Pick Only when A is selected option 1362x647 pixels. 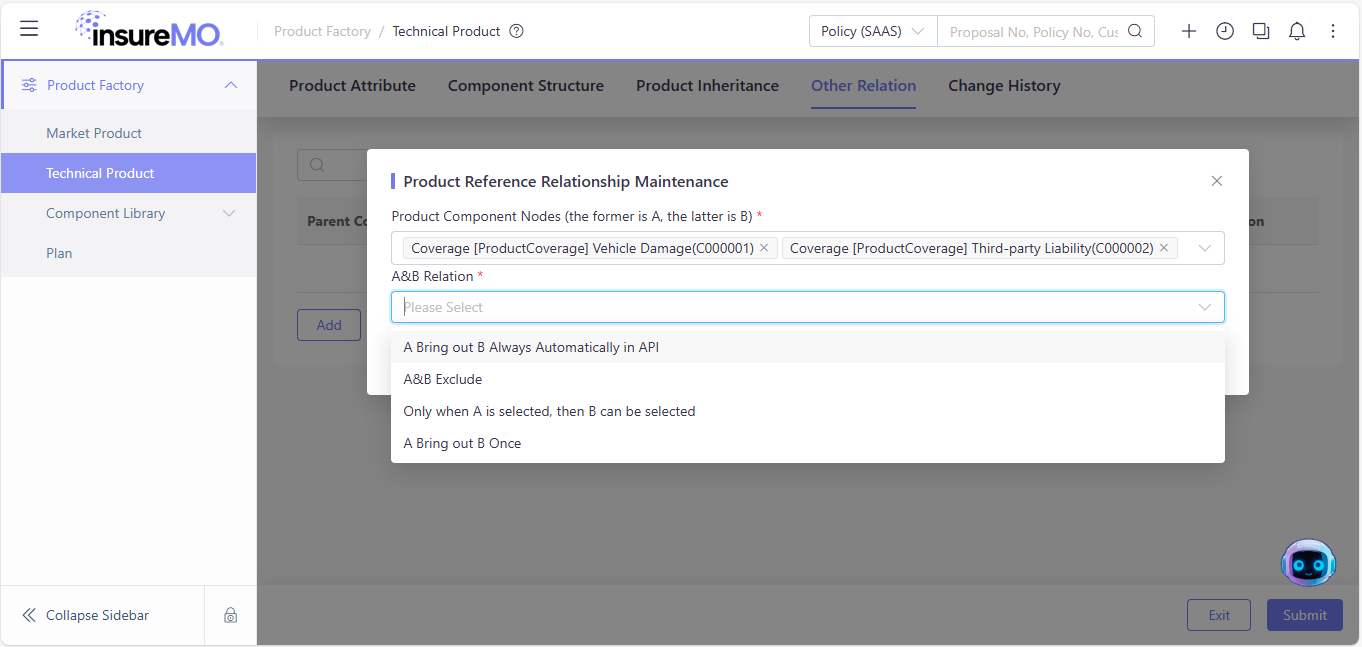[808, 411]
